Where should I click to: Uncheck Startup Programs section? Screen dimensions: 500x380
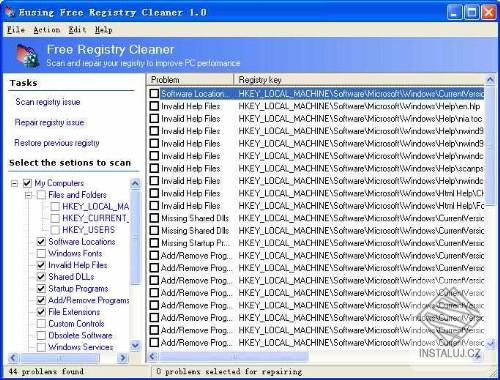41,288
